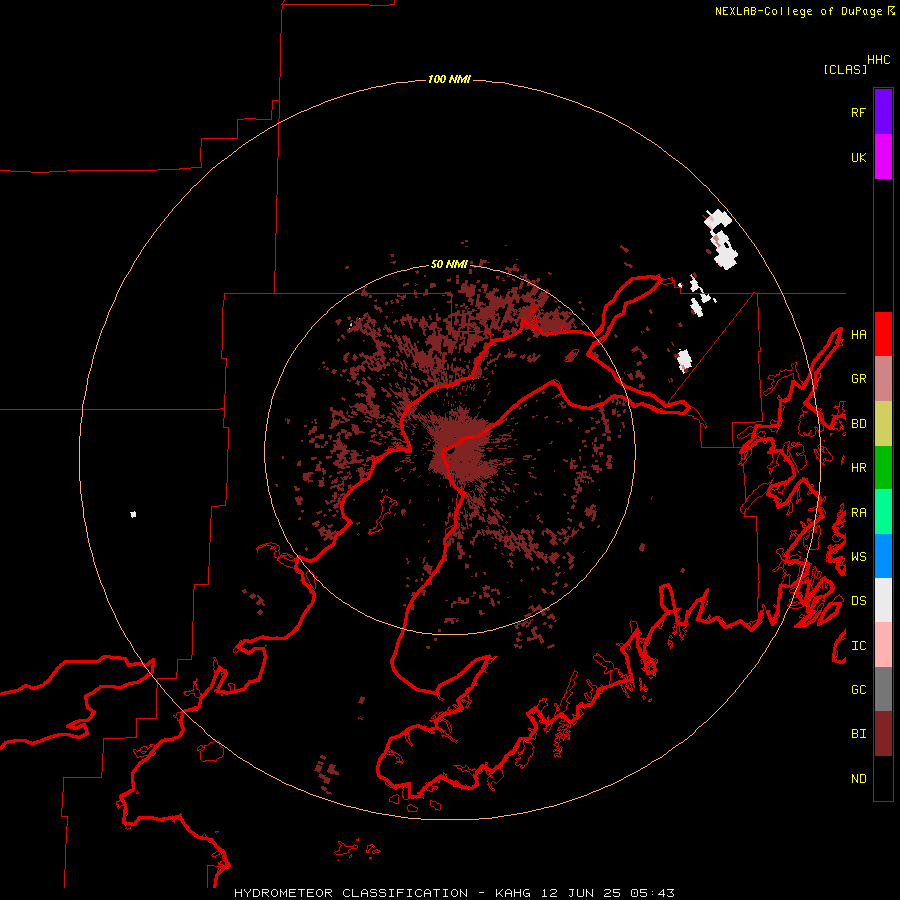Choose the DS white legend swatch
This screenshot has height=900, width=900.
pyautogui.click(x=883, y=600)
